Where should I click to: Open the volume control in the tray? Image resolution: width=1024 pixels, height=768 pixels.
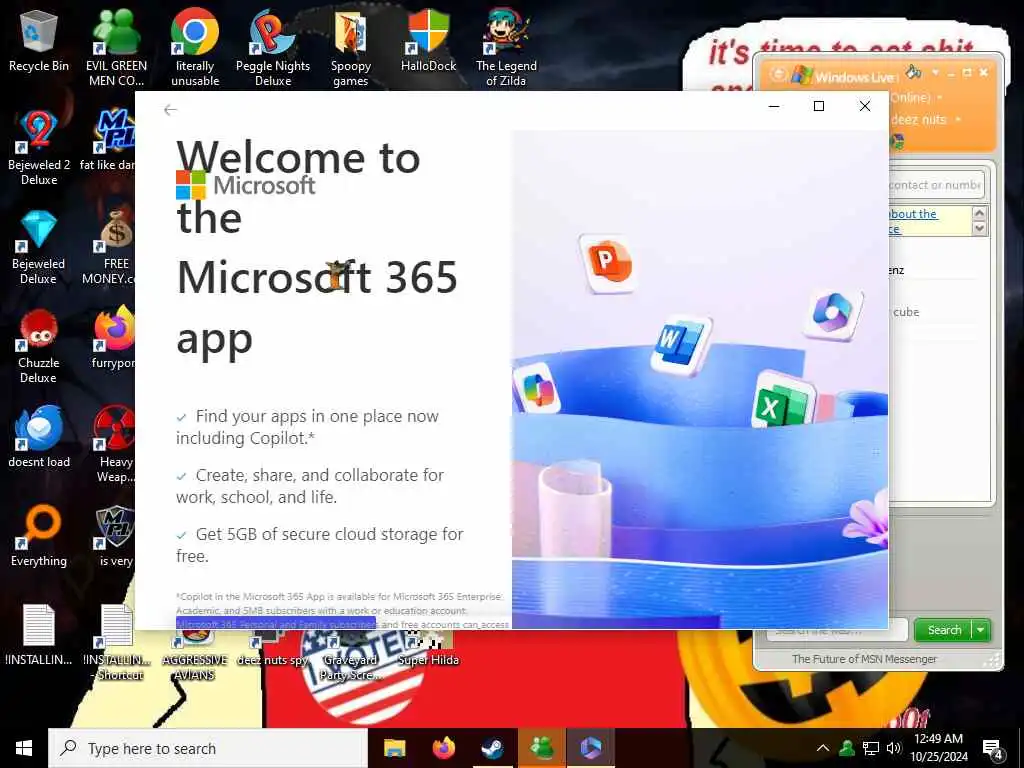[x=893, y=748]
